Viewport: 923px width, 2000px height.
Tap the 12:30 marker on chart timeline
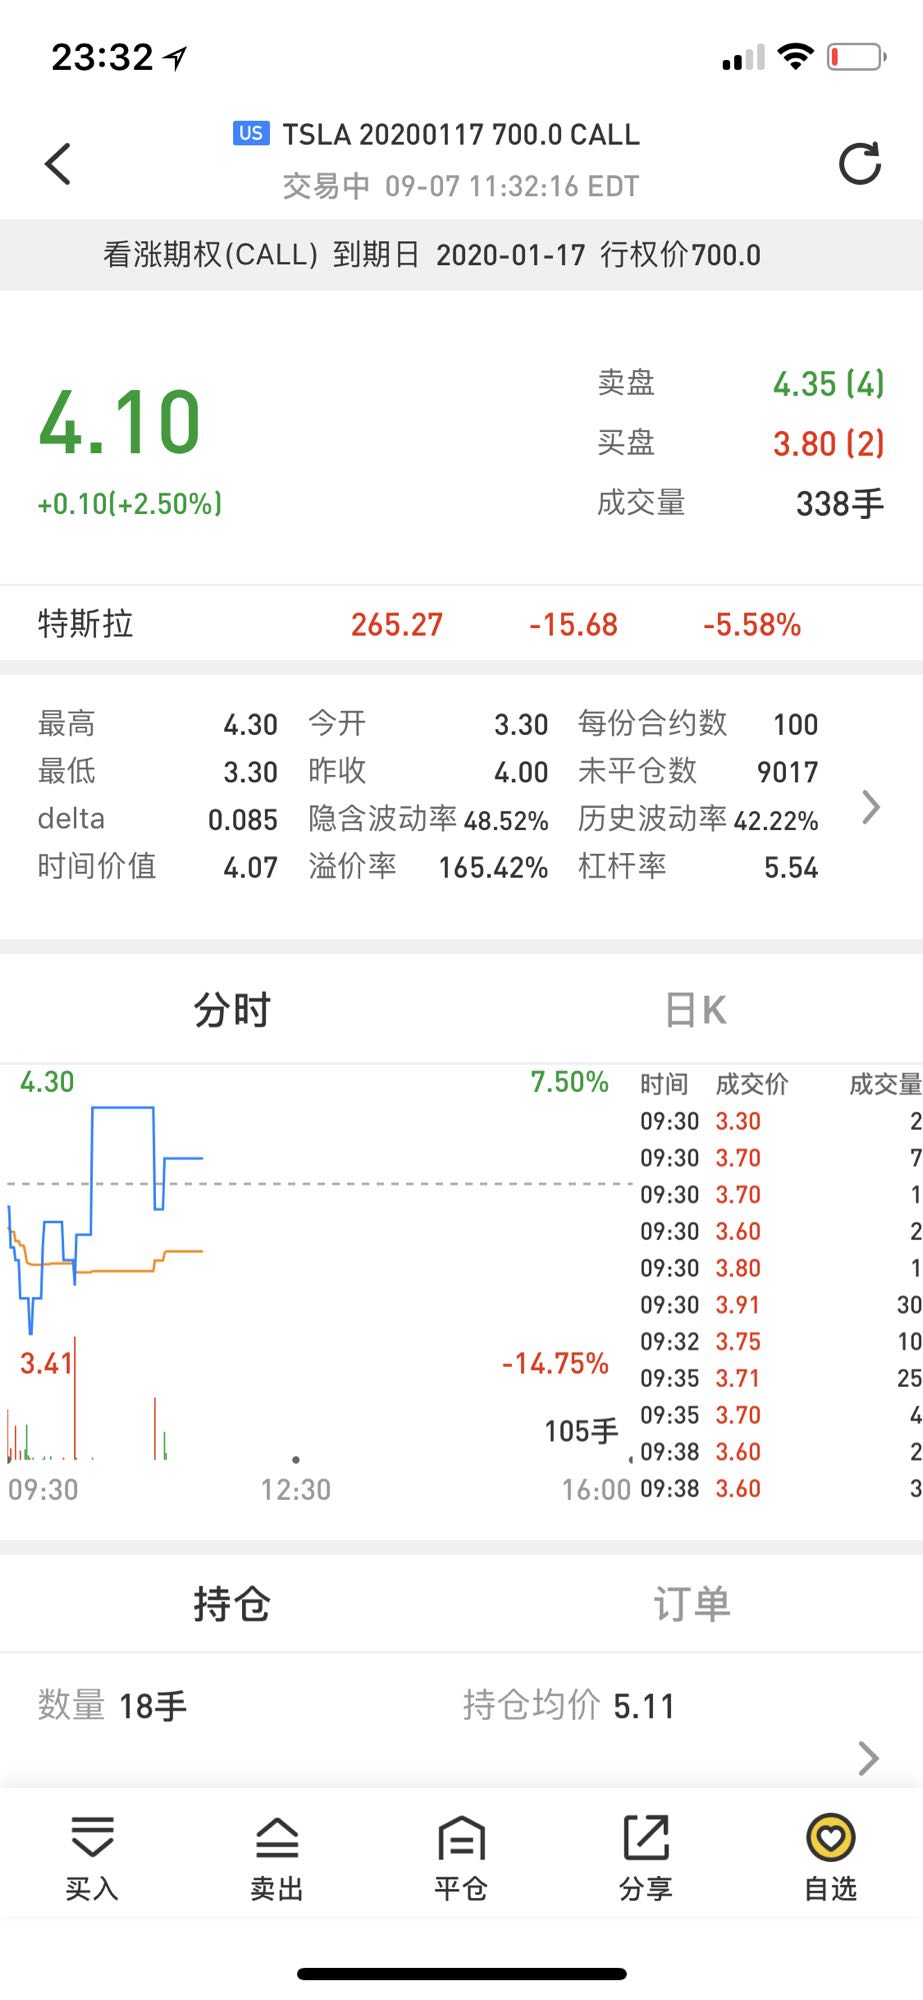[x=295, y=1489]
